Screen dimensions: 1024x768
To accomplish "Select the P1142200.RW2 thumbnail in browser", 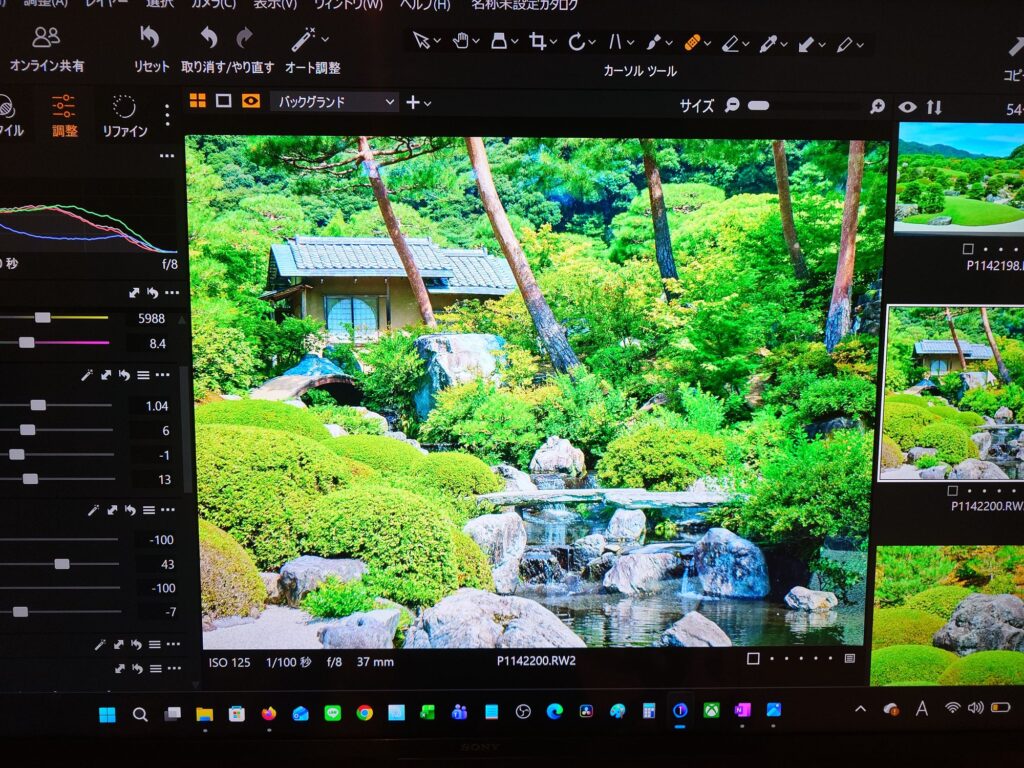I will [953, 393].
